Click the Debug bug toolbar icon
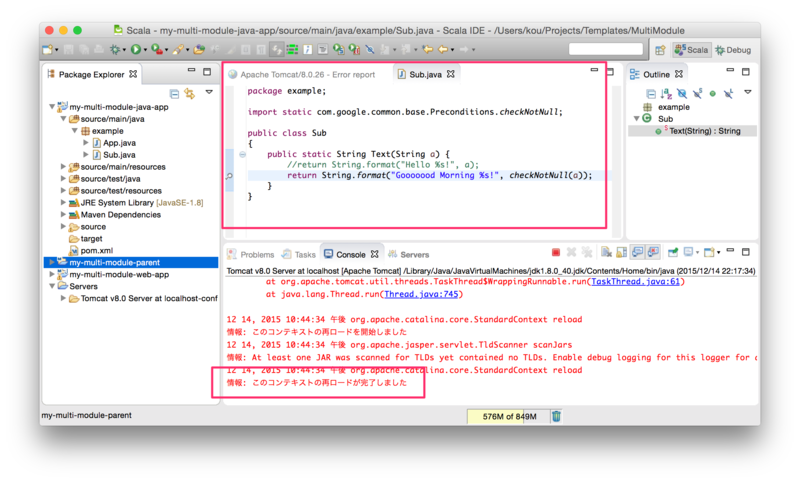Viewport: 800px width, 482px height. [116, 49]
